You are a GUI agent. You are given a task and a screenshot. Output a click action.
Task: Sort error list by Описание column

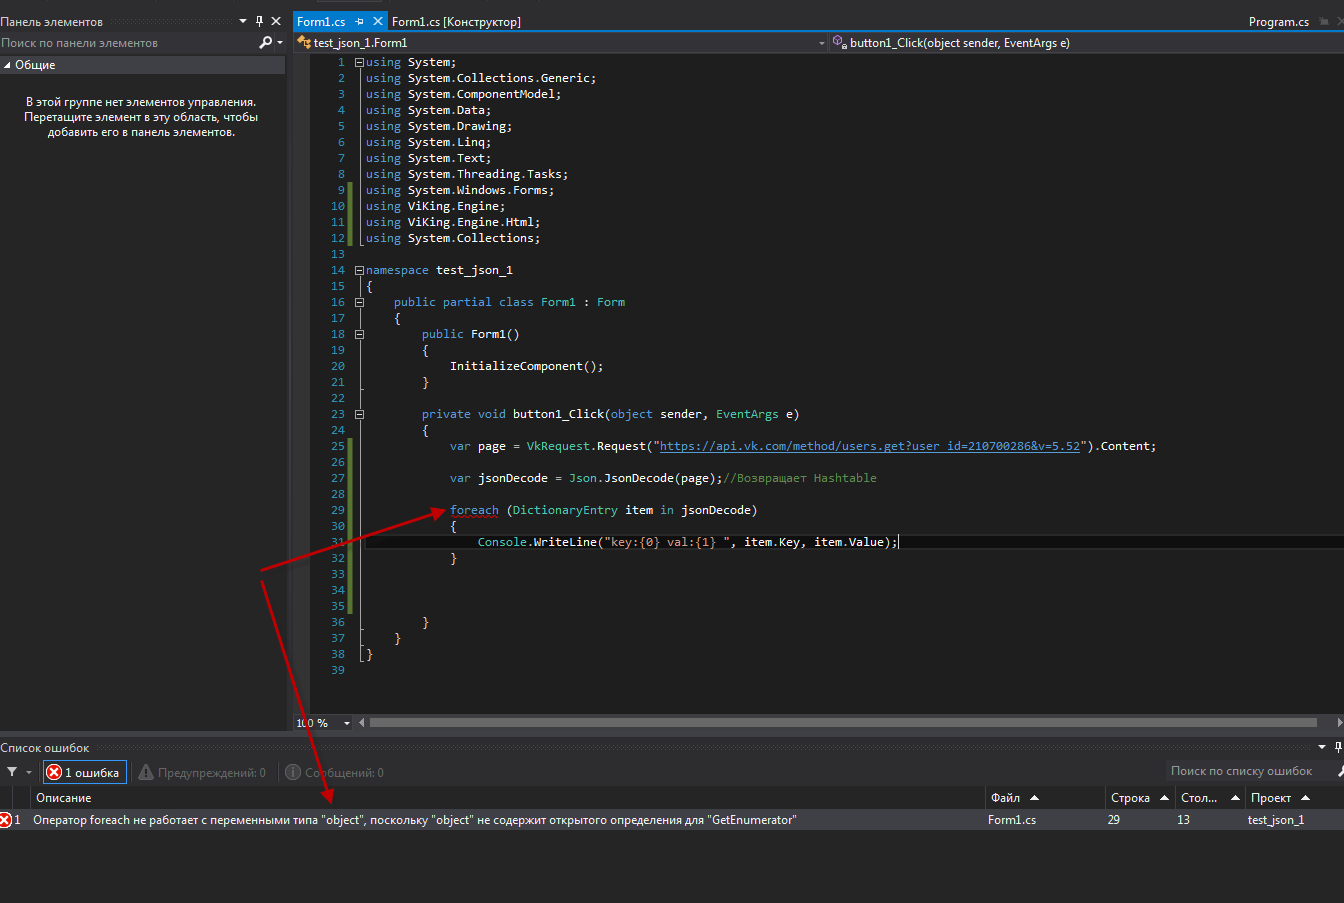[x=506, y=798]
